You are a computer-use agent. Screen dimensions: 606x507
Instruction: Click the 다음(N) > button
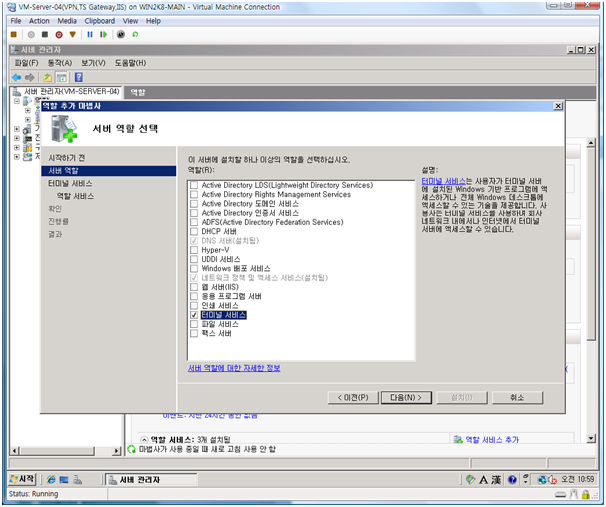[x=406, y=398]
